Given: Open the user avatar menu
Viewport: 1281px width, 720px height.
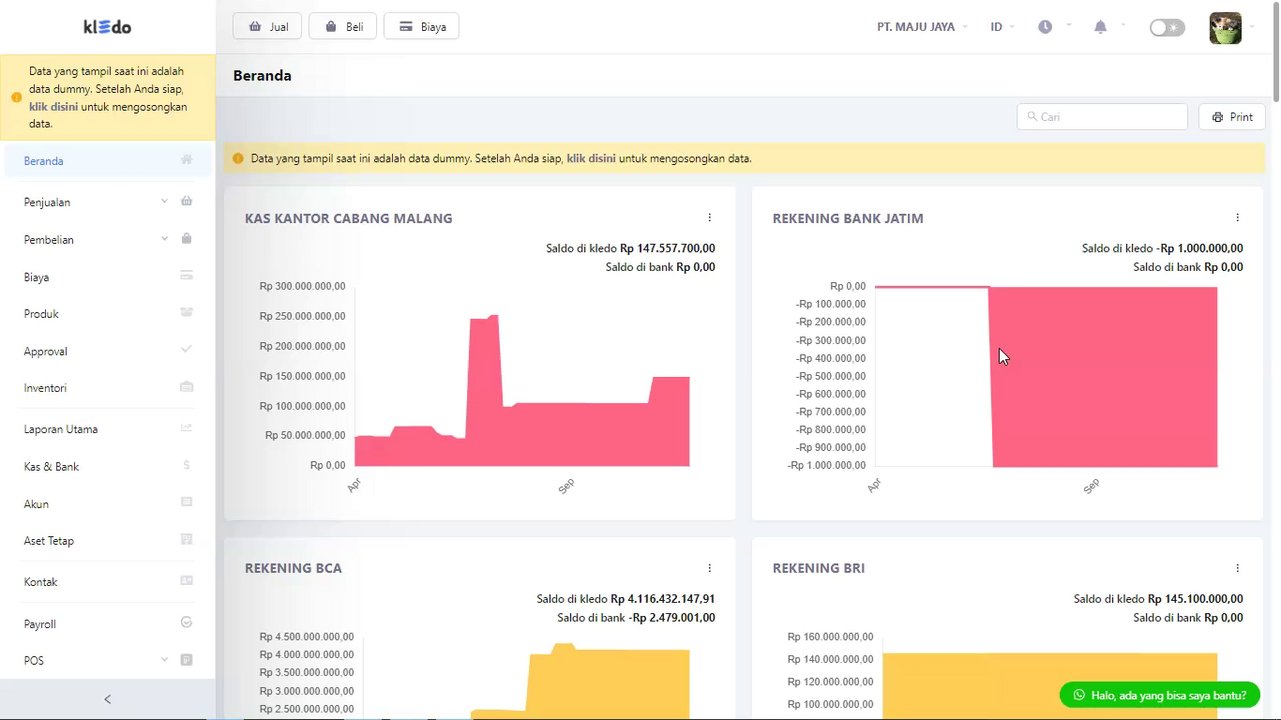Looking at the screenshot, I should [1225, 28].
